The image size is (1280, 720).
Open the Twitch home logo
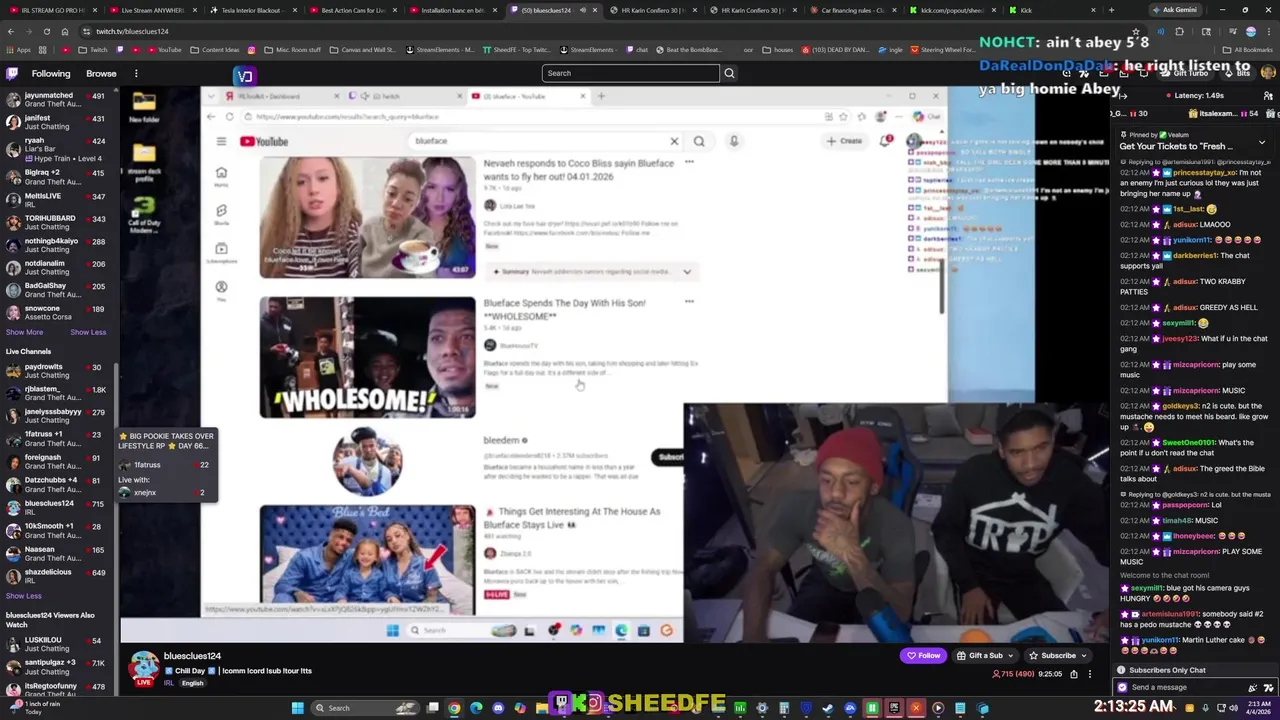pos(12,73)
